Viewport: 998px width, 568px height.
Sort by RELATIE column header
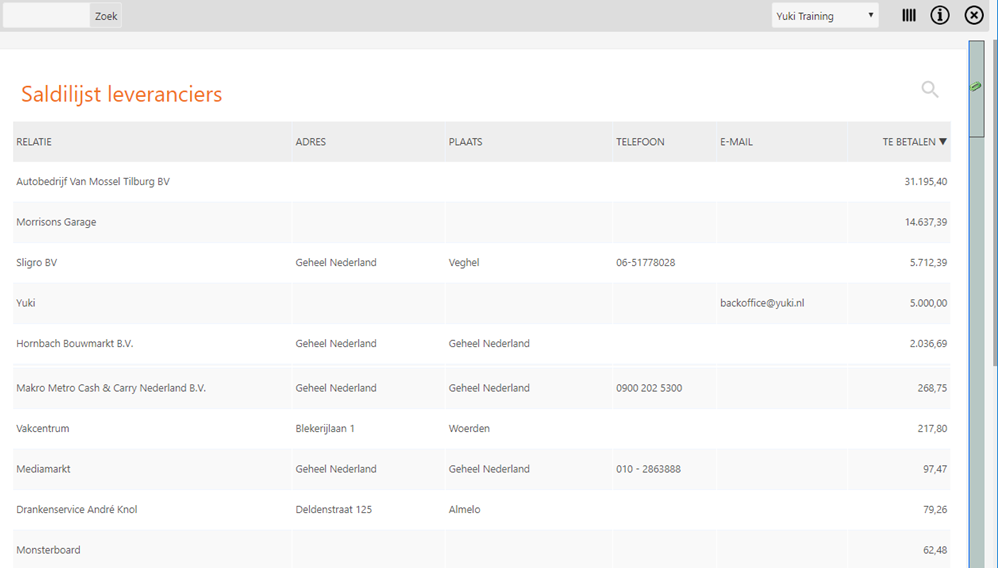[34, 142]
